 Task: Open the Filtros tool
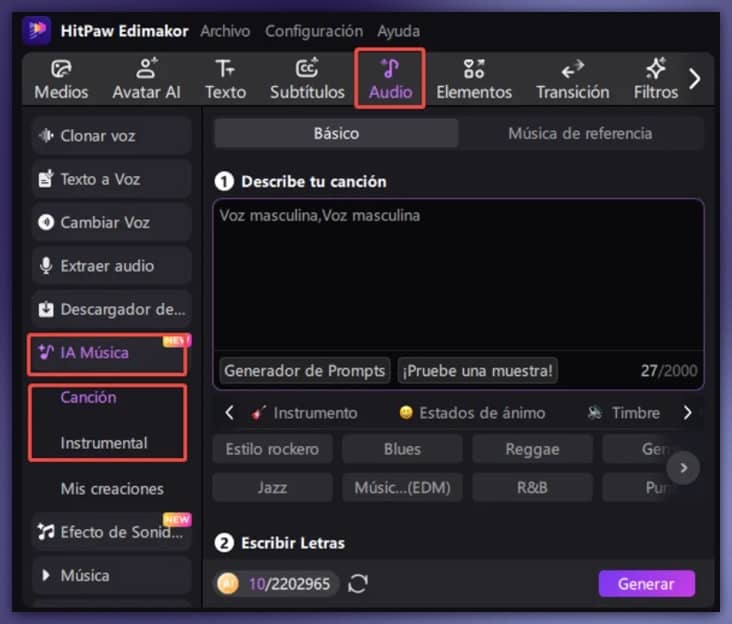pyautogui.click(x=655, y=79)
